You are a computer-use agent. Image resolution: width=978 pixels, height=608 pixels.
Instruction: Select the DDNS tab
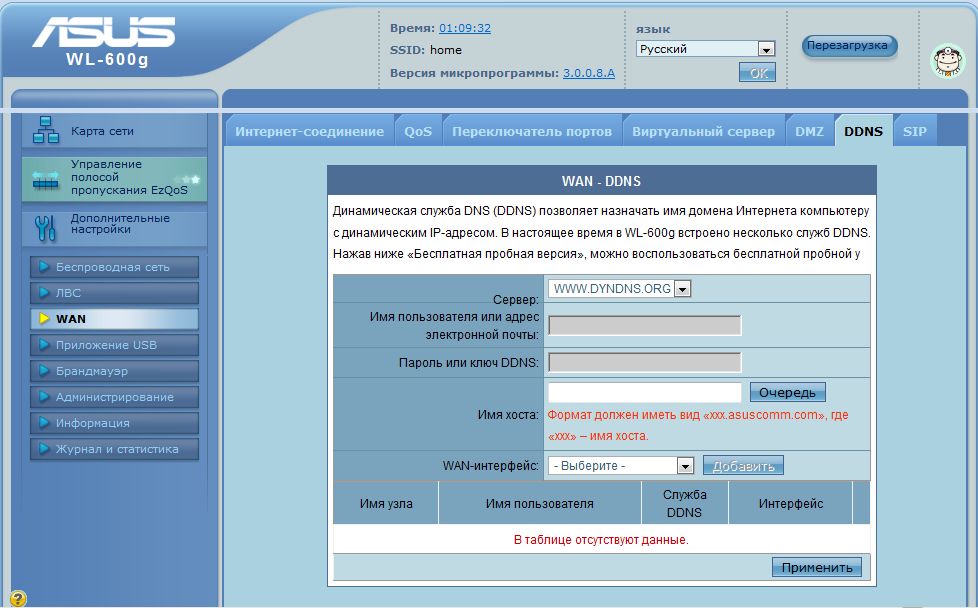tap(864, 131)
